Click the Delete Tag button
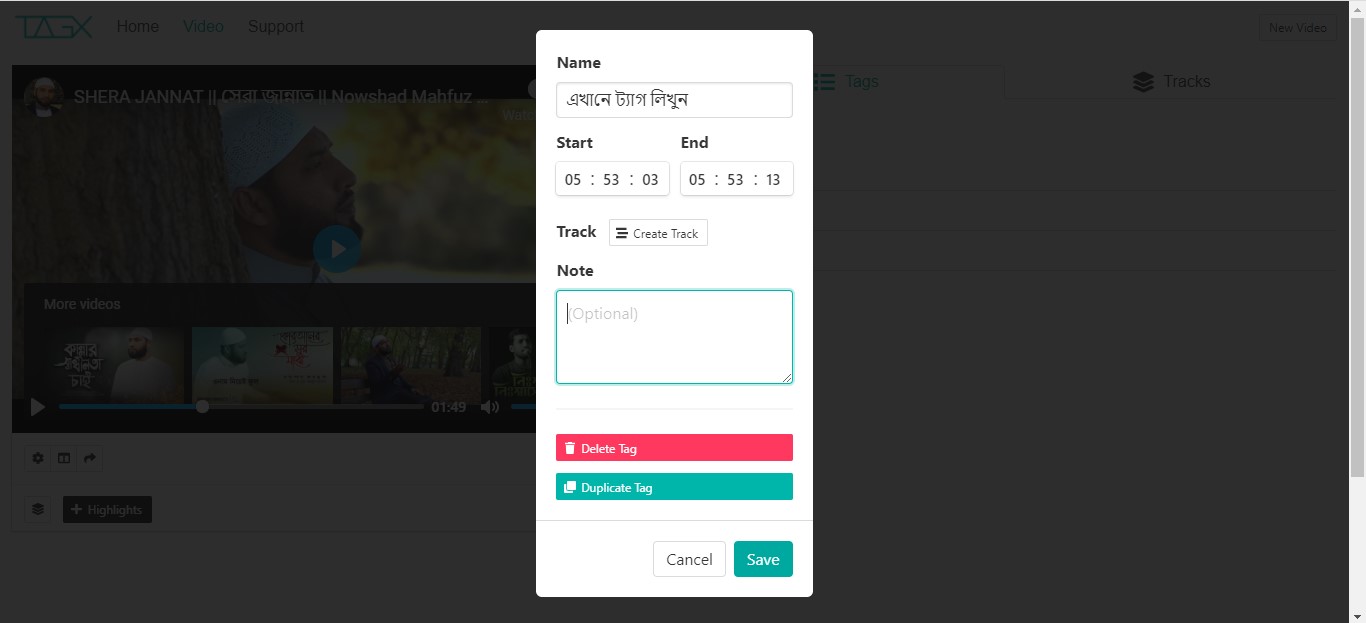The width and height of the screenshot is (1366, 623). pos(674,448)
